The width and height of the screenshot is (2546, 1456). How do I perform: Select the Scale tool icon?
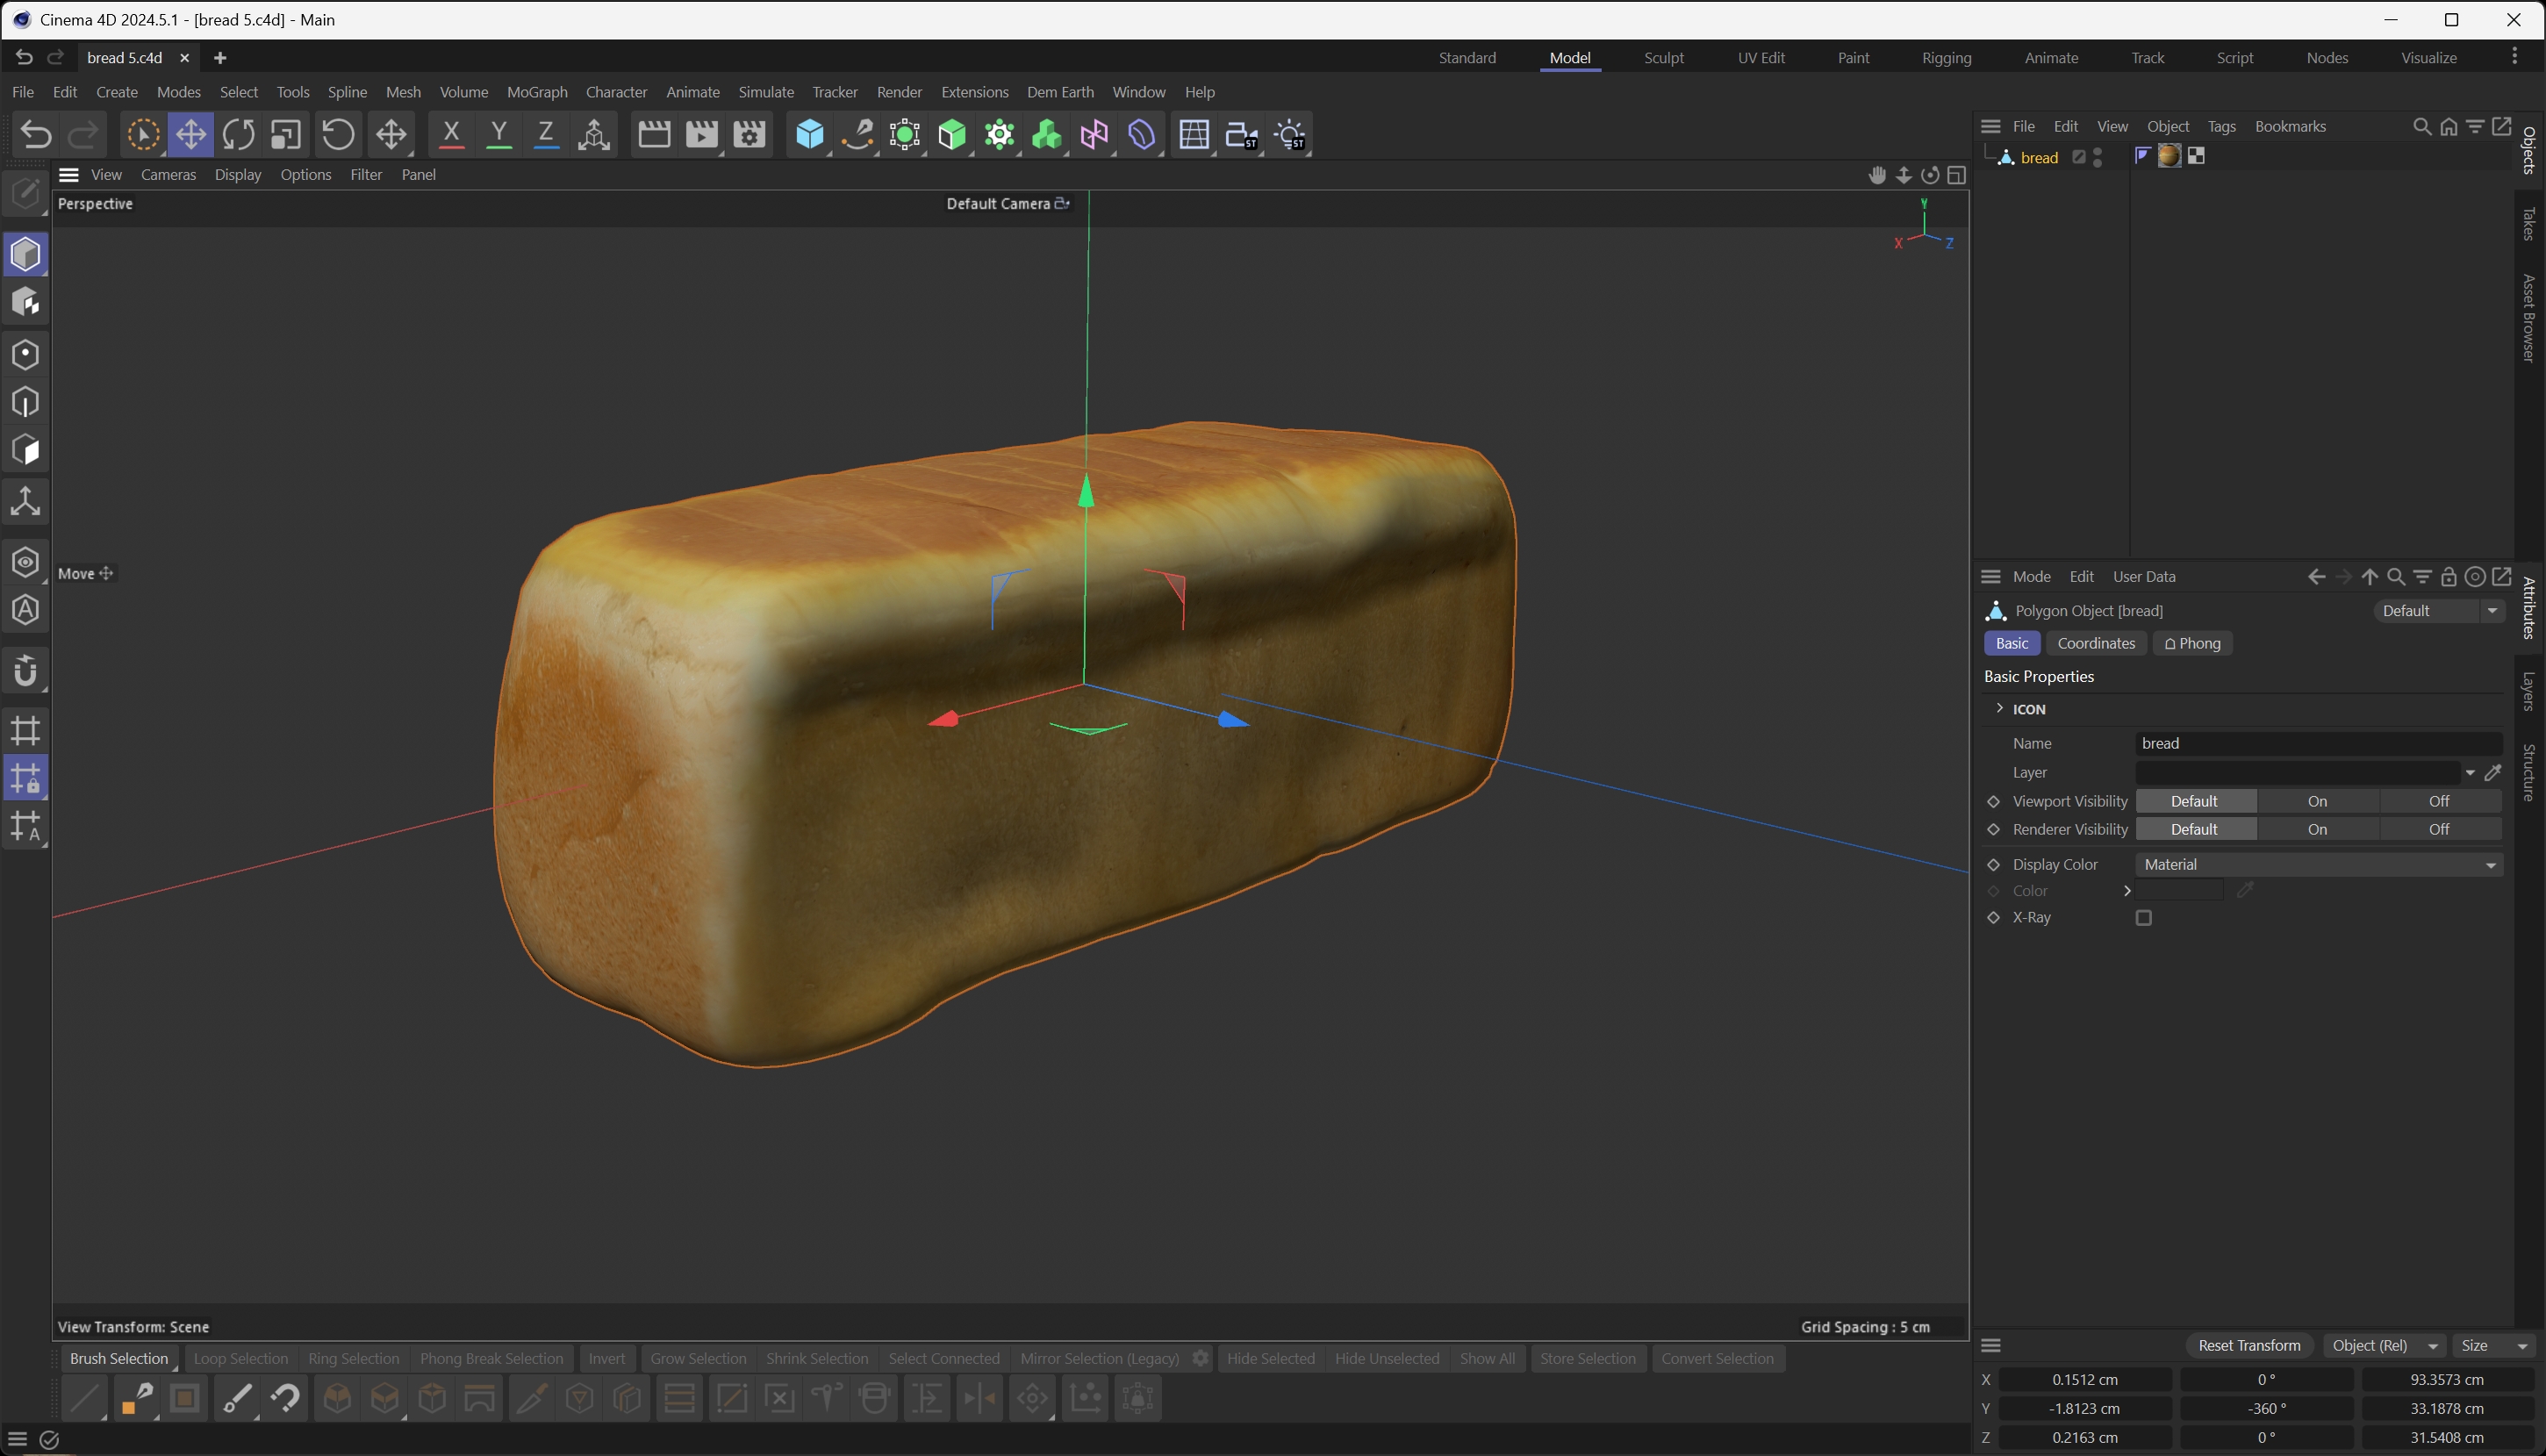286,135
